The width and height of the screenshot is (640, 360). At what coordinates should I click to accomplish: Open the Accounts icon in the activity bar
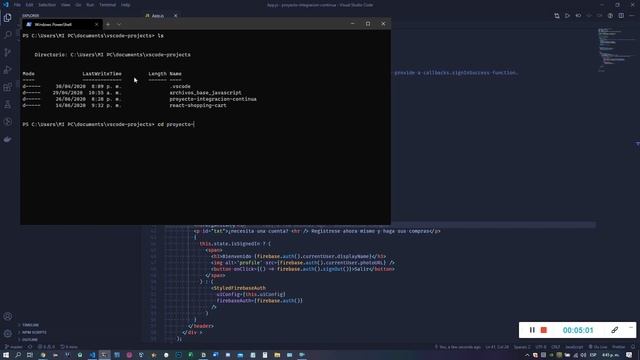[x=7, y=316]
